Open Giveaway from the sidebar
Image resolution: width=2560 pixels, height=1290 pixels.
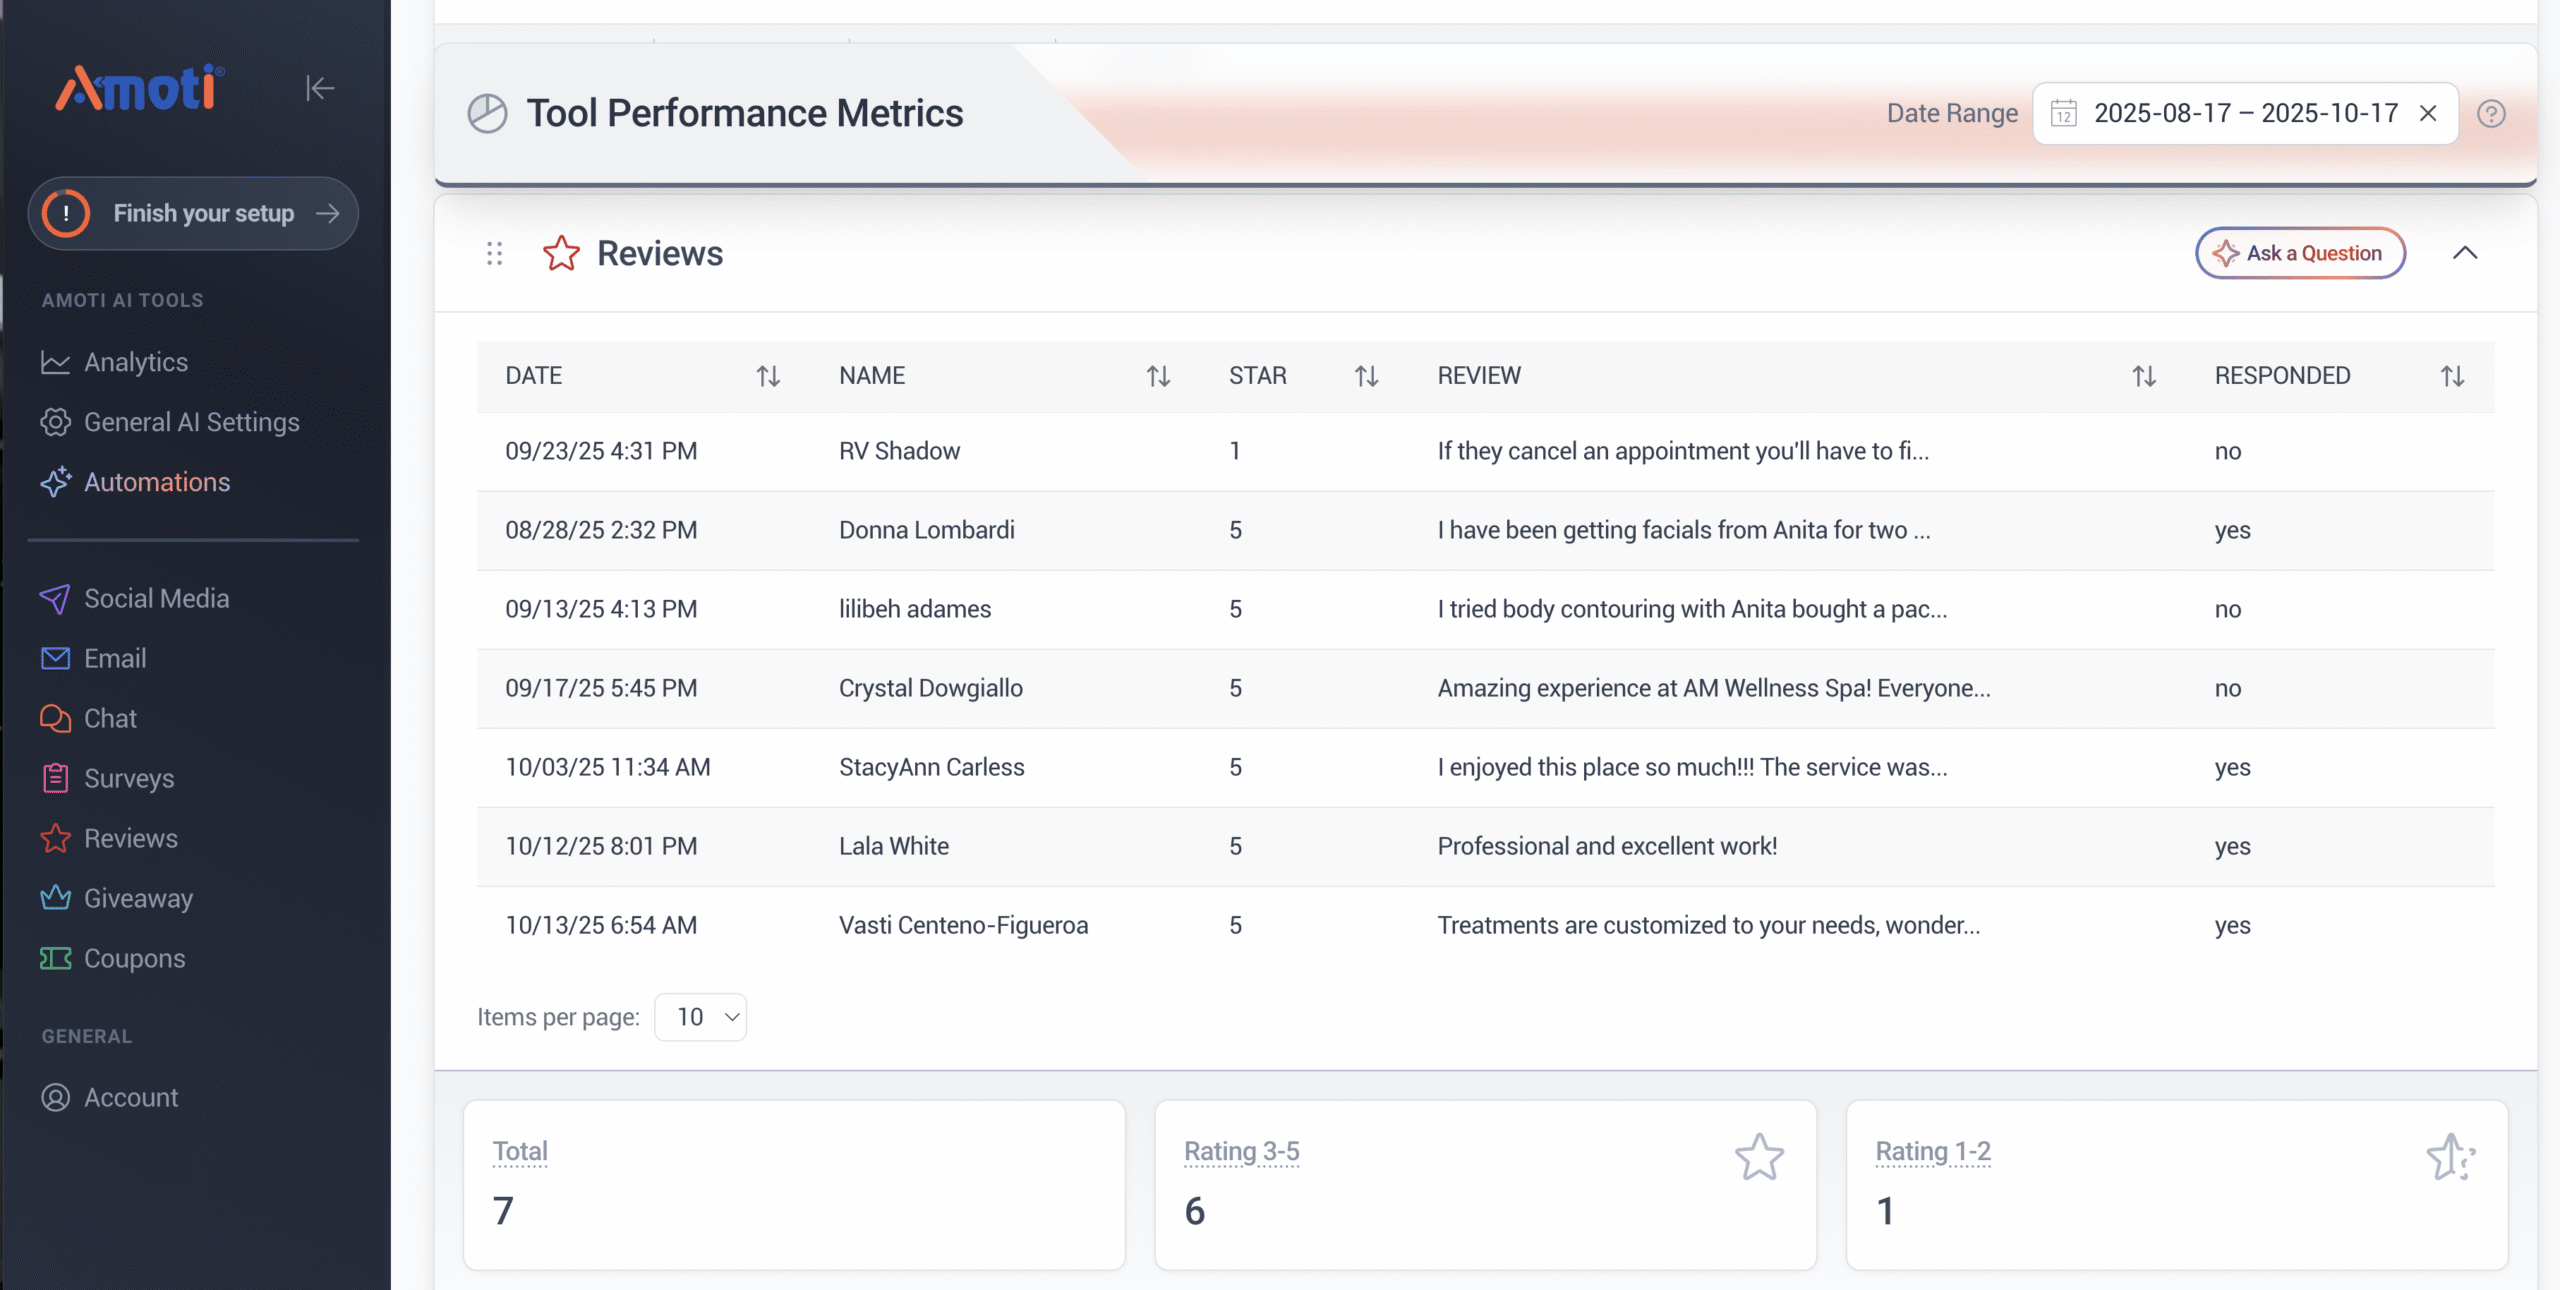(x=138, y=898)
